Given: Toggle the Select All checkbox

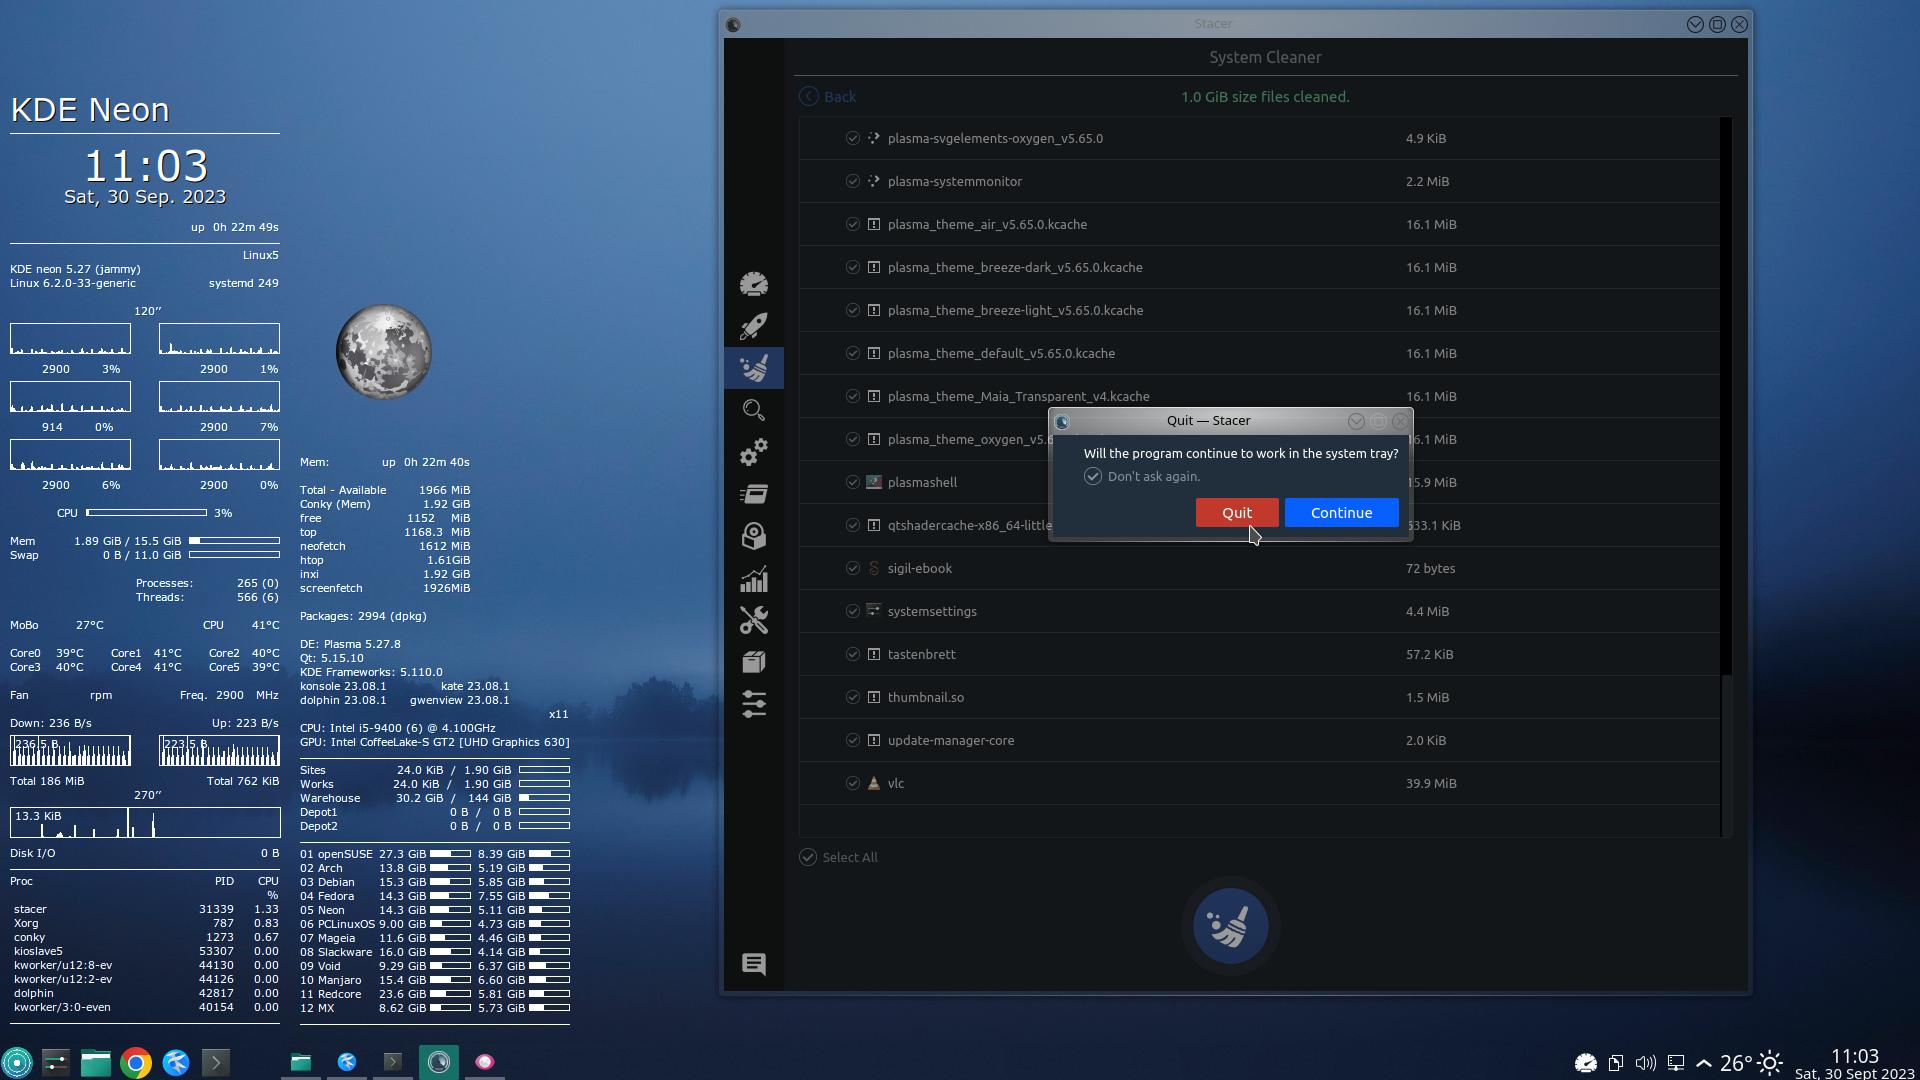Looking at the screenshot, I should tap(808, 857).
